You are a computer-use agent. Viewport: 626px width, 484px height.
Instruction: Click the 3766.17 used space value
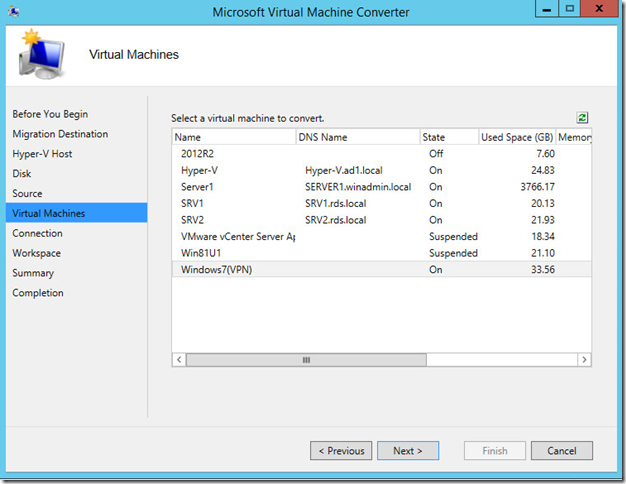tap(537, 187)
